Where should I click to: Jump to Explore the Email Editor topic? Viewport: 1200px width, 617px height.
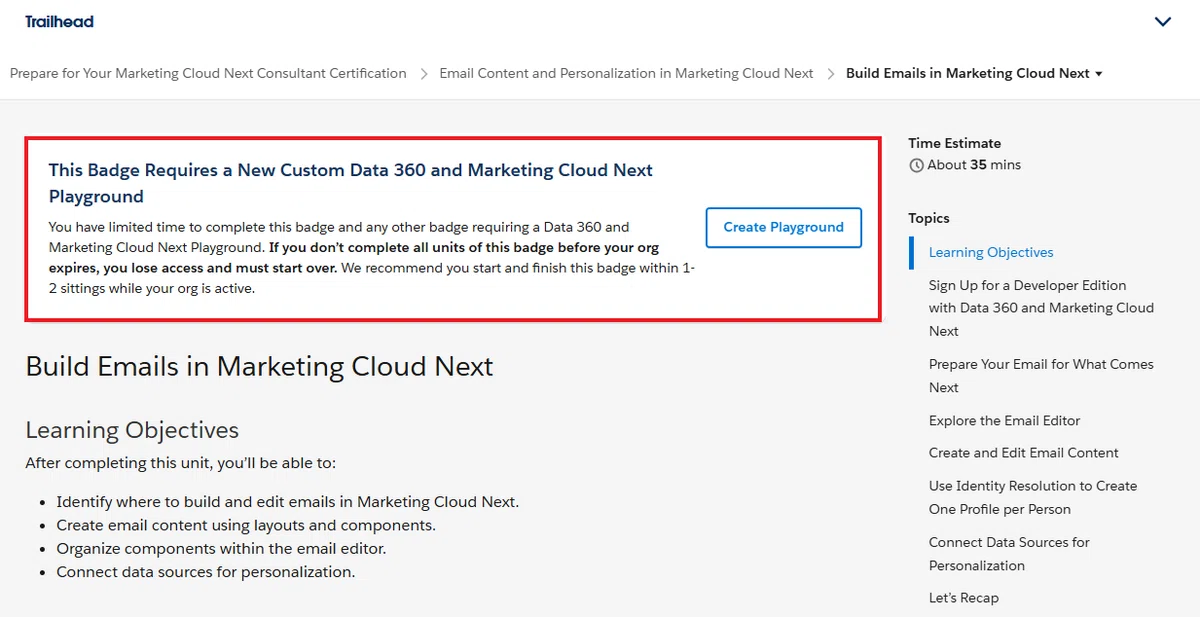tap(1004, 420)
